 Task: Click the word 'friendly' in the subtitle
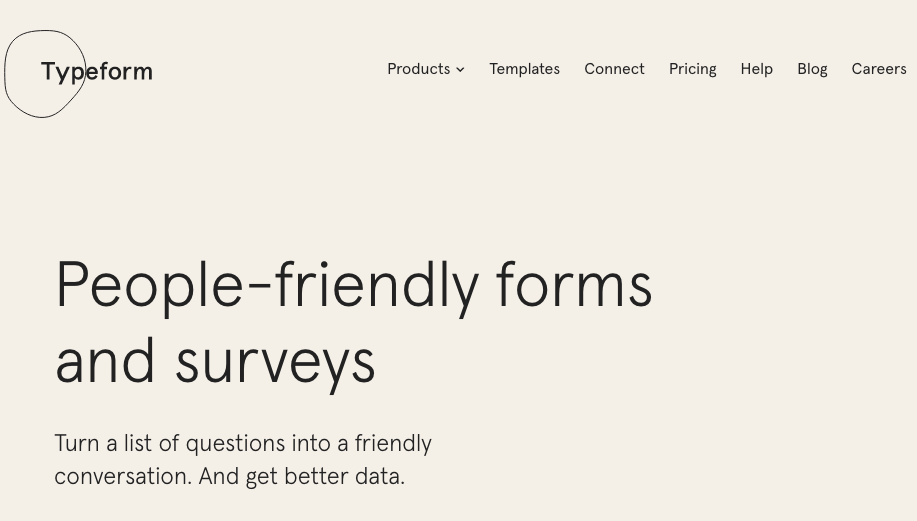coord(393,444)
